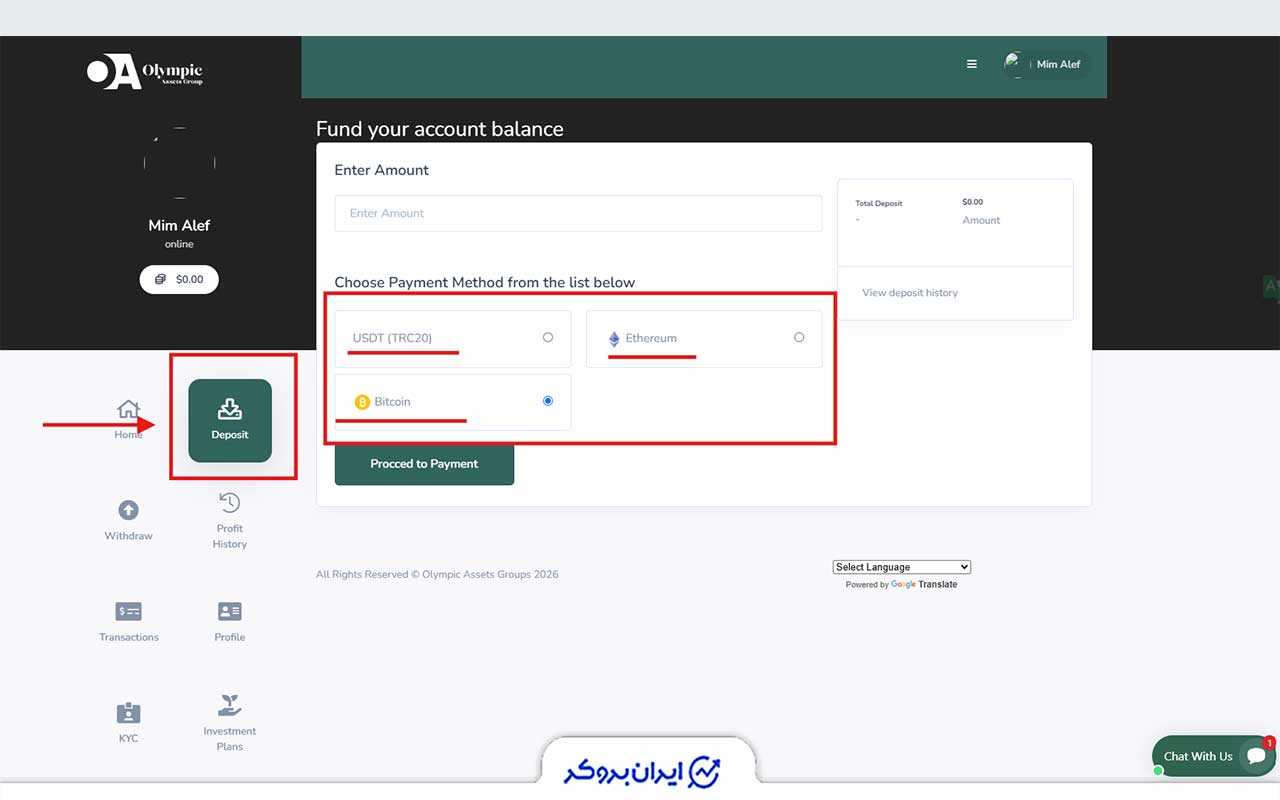Click the USDT (TRC20) label

pos(392,338)
